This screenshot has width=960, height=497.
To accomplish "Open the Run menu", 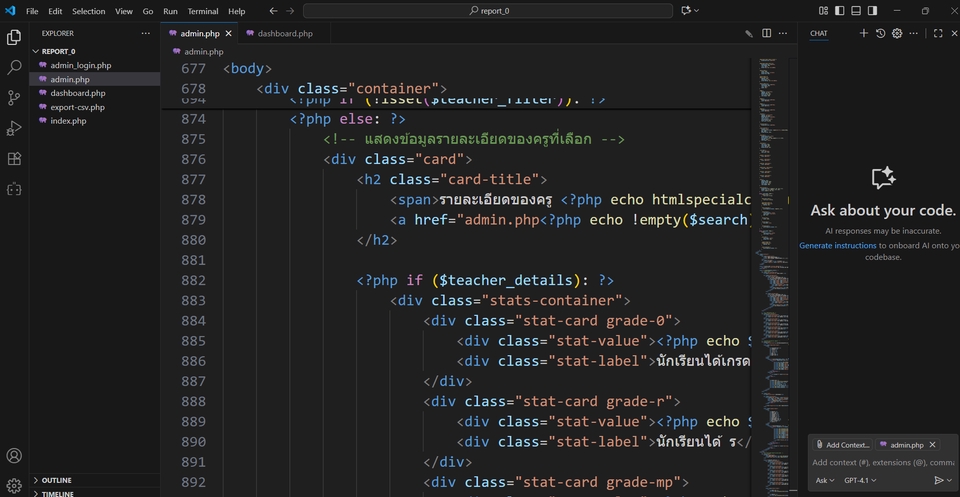I will (x=170, y=11).
